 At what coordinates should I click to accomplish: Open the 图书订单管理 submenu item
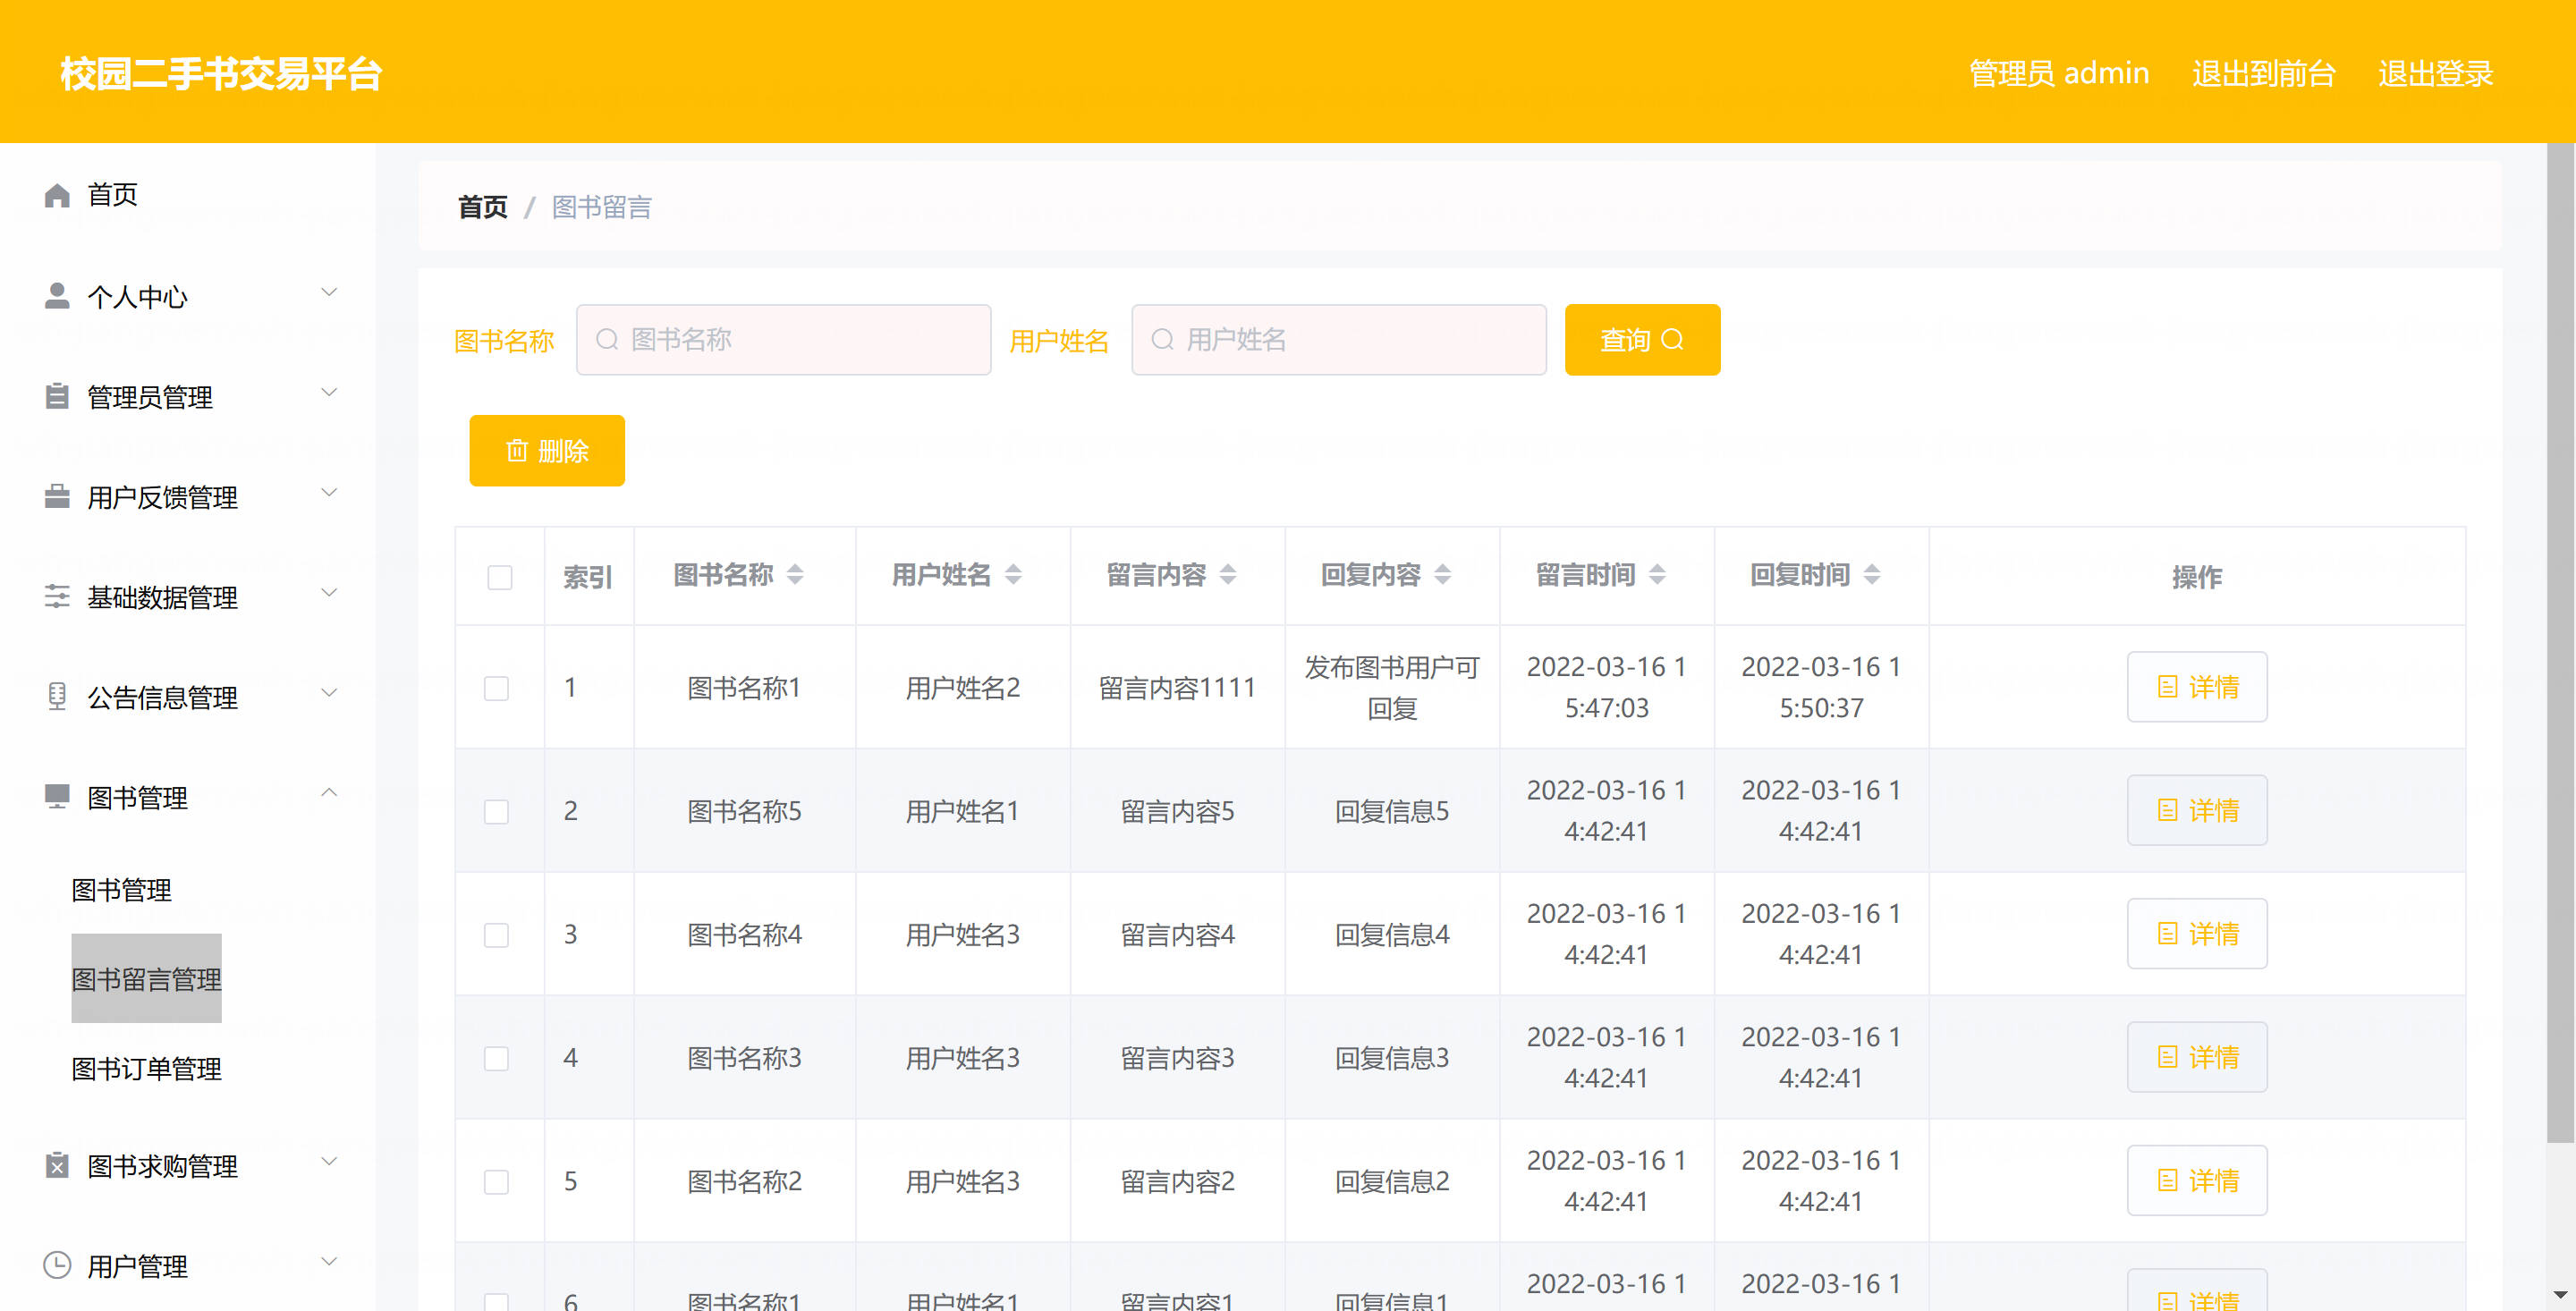click(x=146, y=1069)
